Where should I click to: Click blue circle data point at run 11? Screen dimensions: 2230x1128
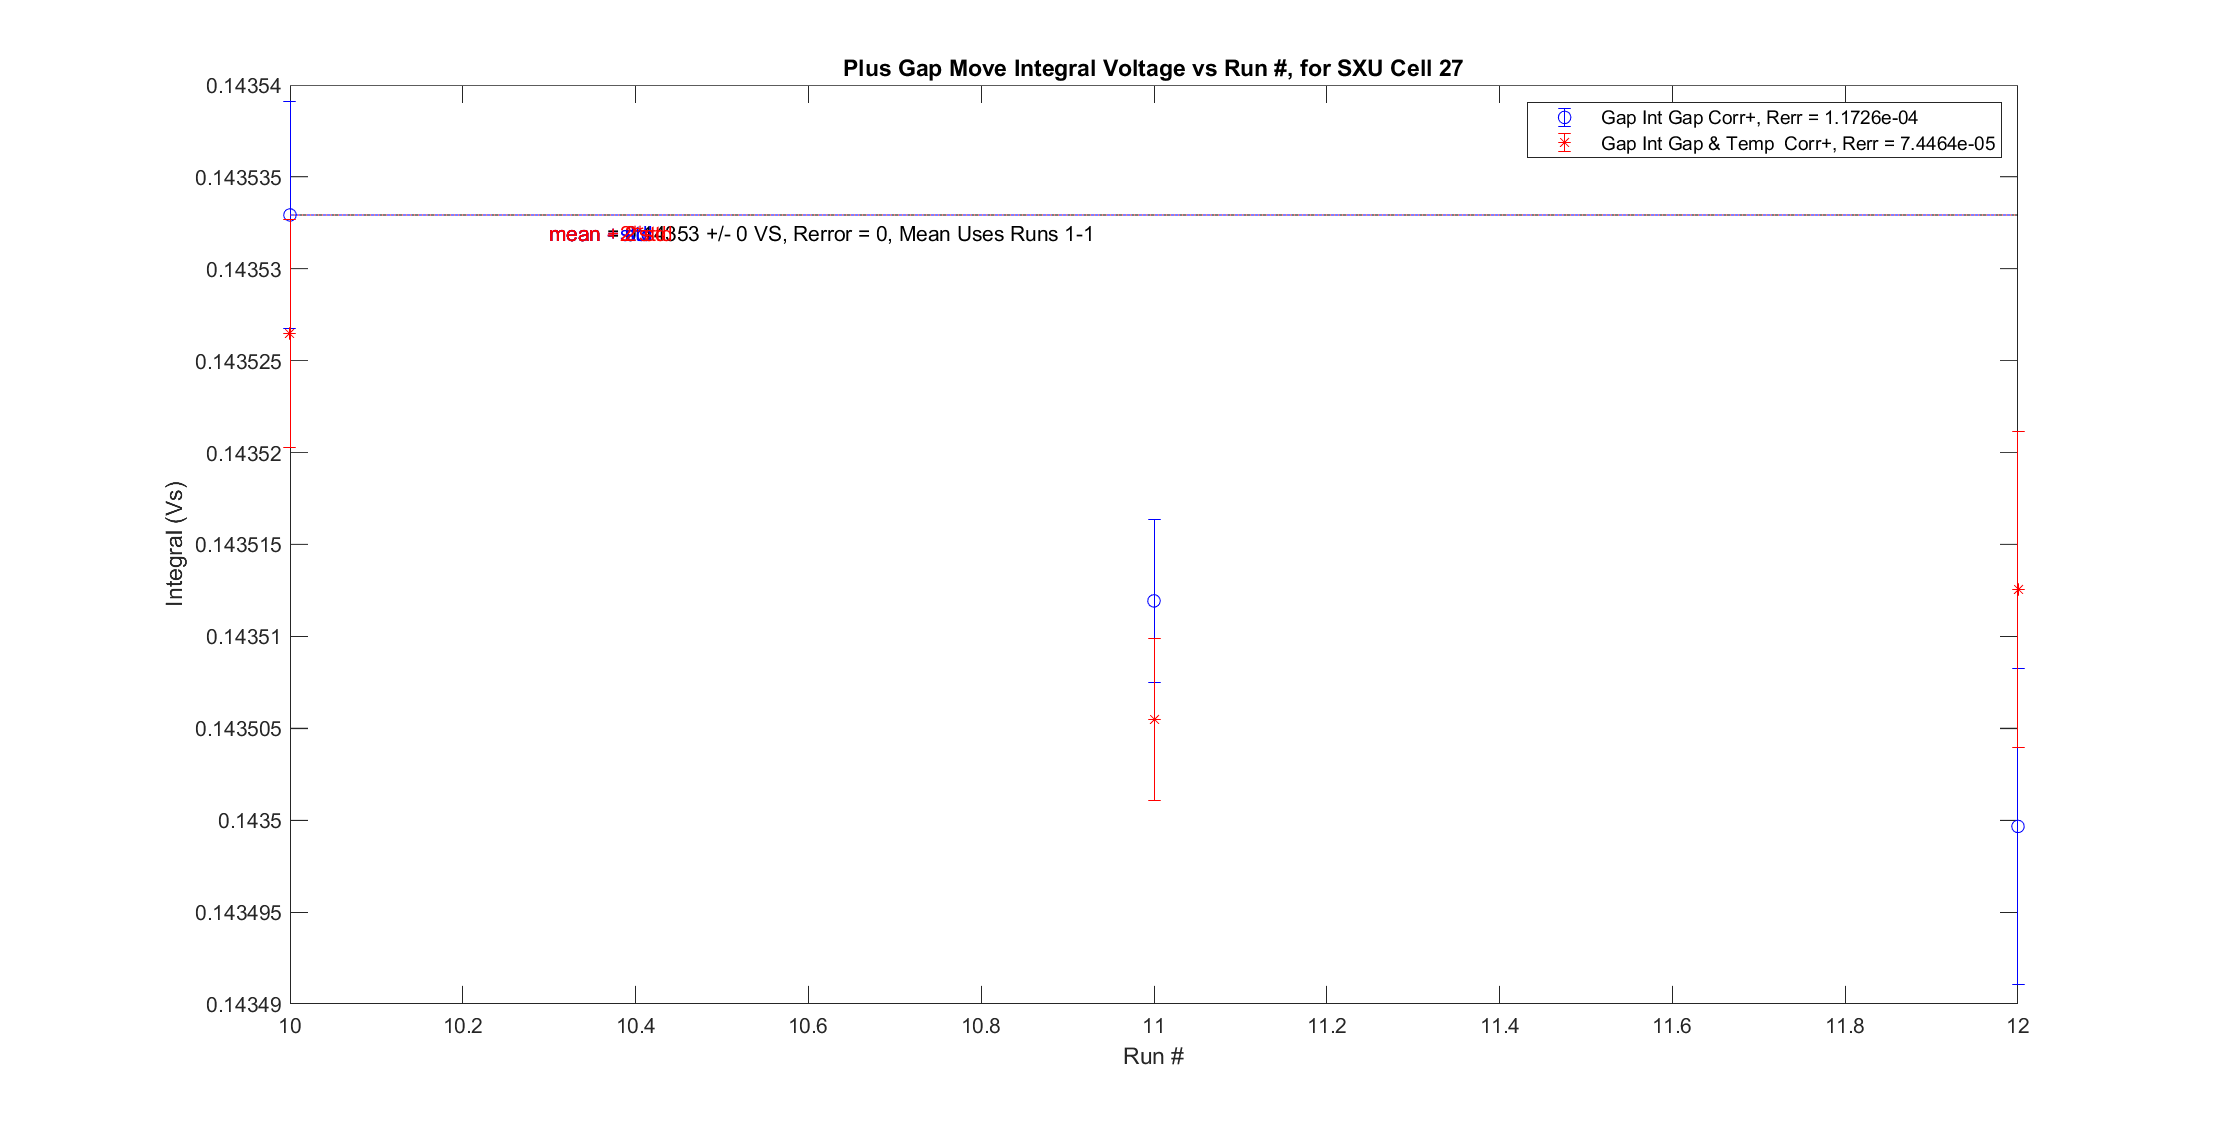(1154, 601)
